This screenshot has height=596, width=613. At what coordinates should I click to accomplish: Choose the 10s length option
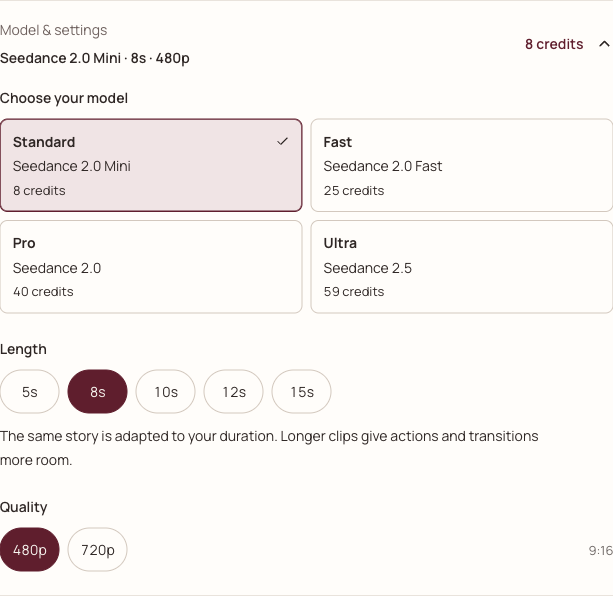[x=165, y=392]
